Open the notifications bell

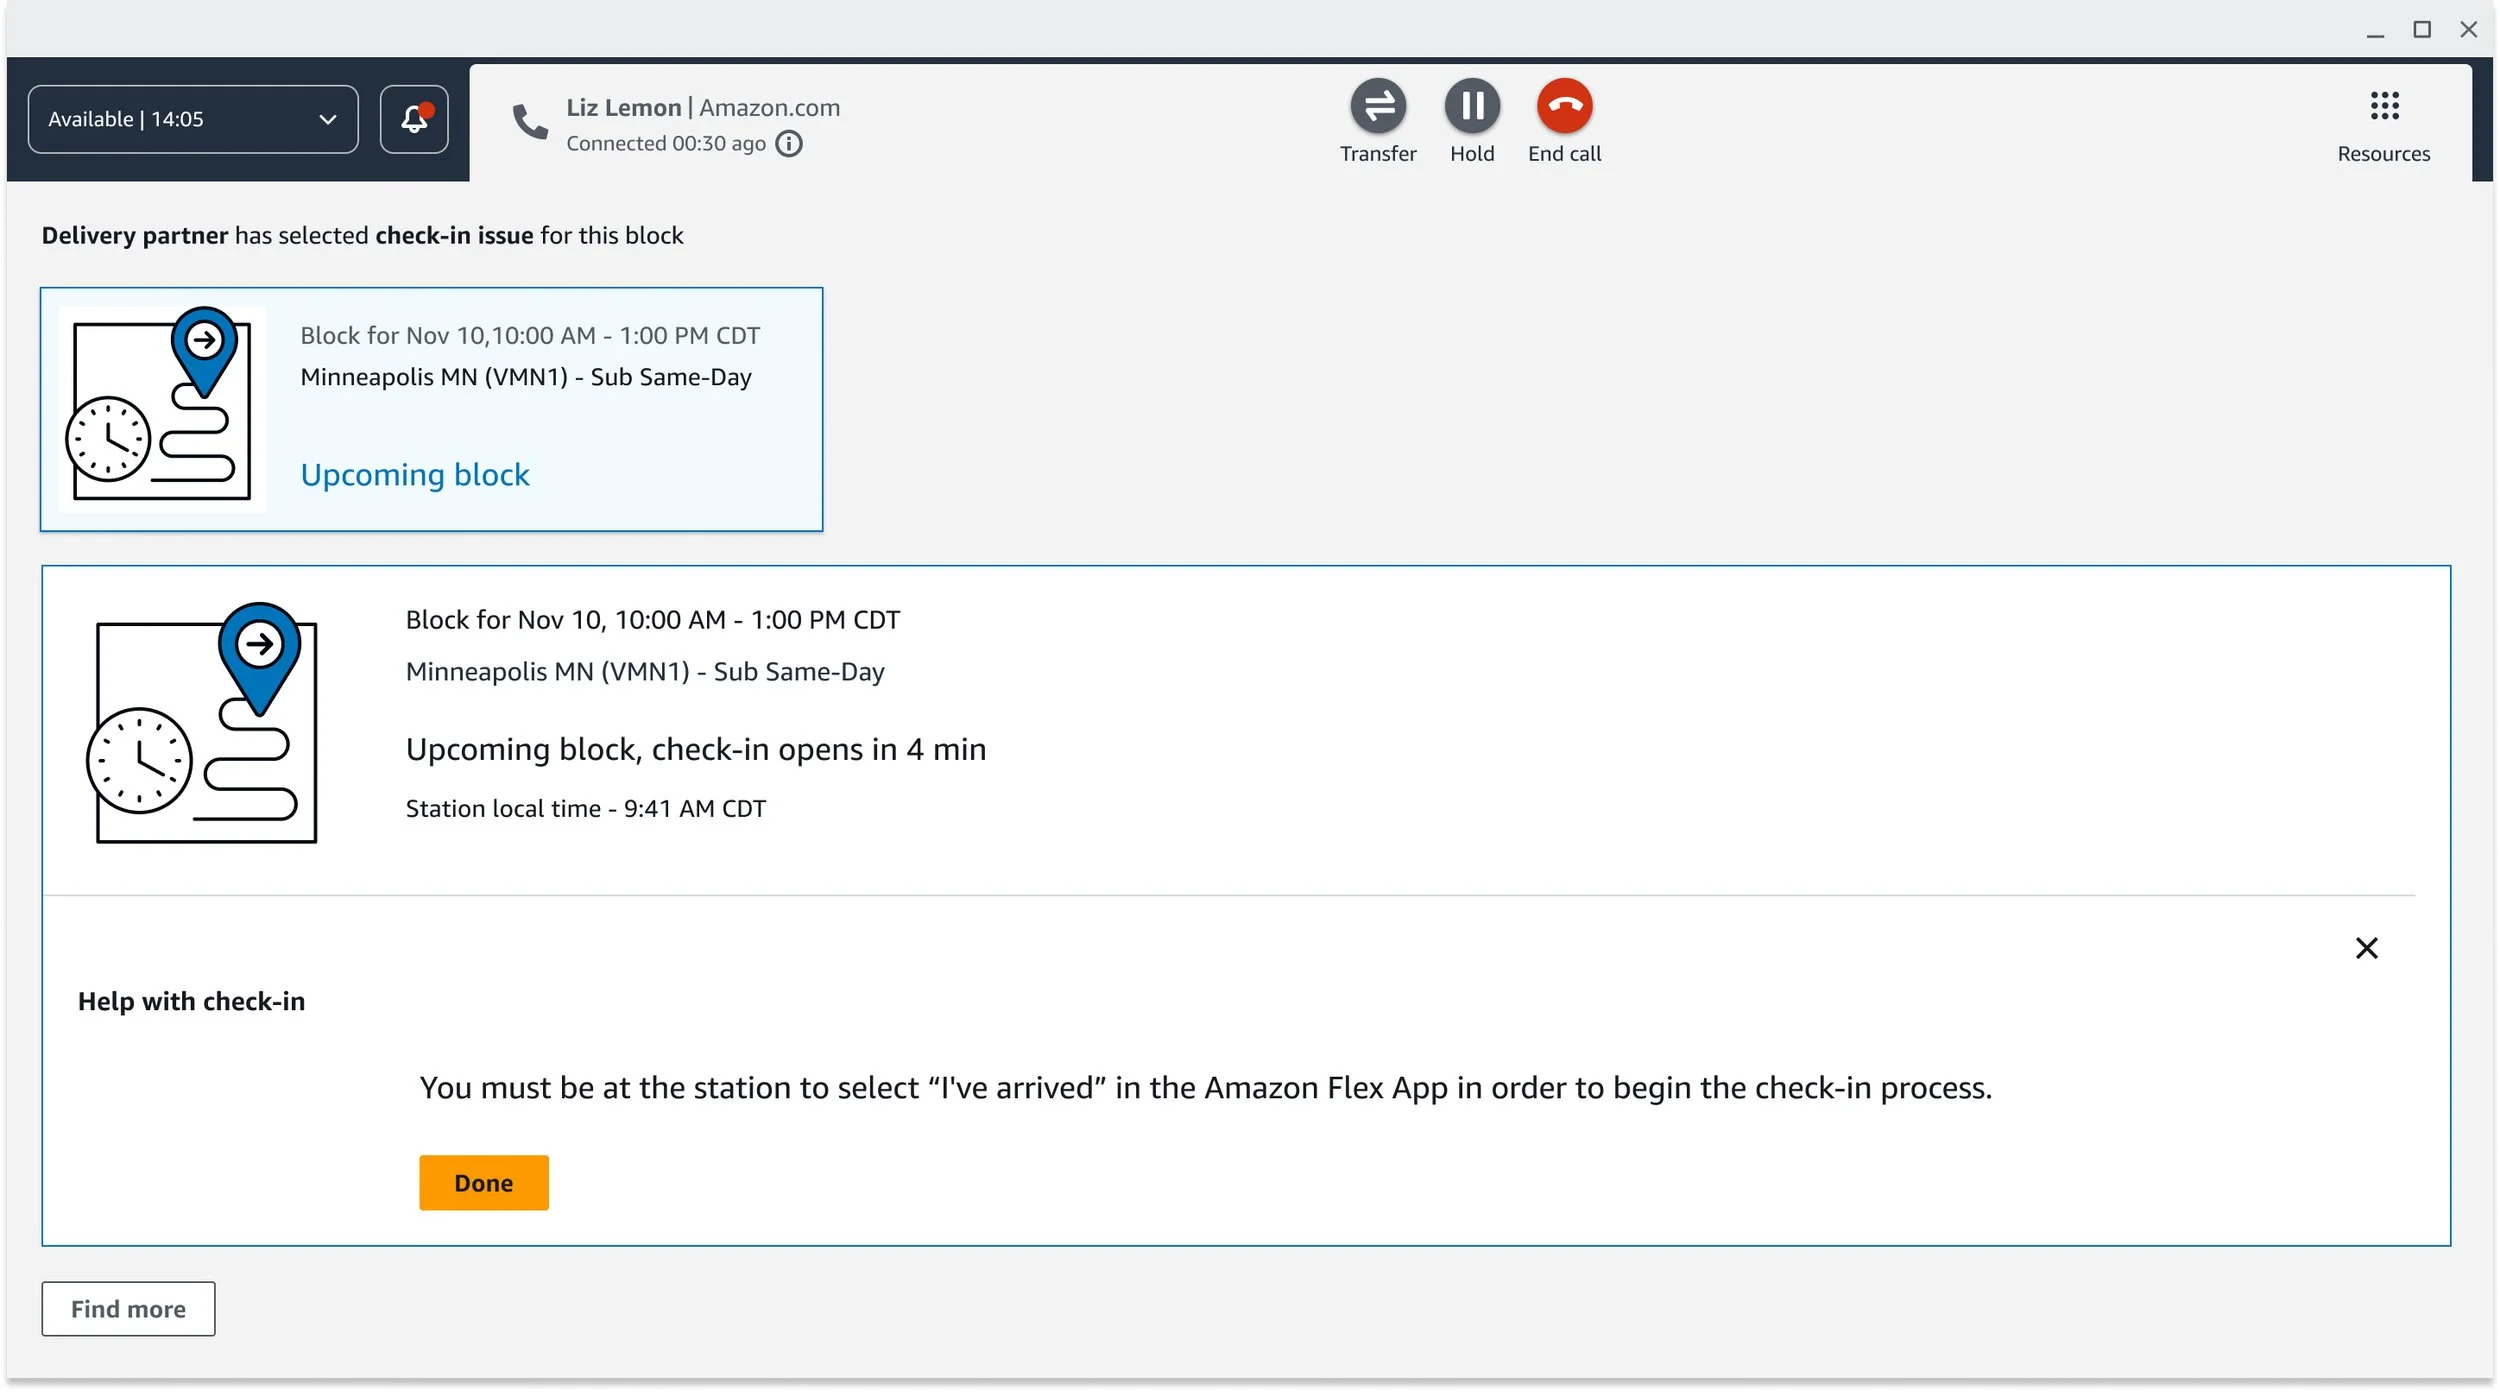[x=414, y=119]
